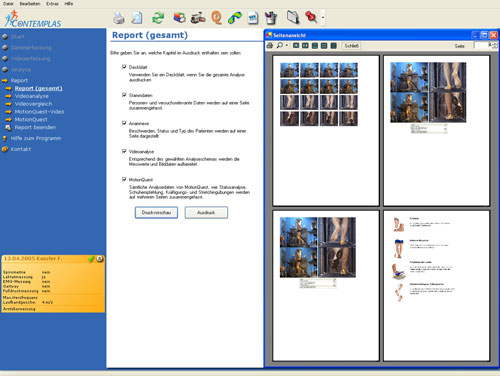Open the Extras menu
The width and height of the screenshot is (500, 376).
(52, 4)
